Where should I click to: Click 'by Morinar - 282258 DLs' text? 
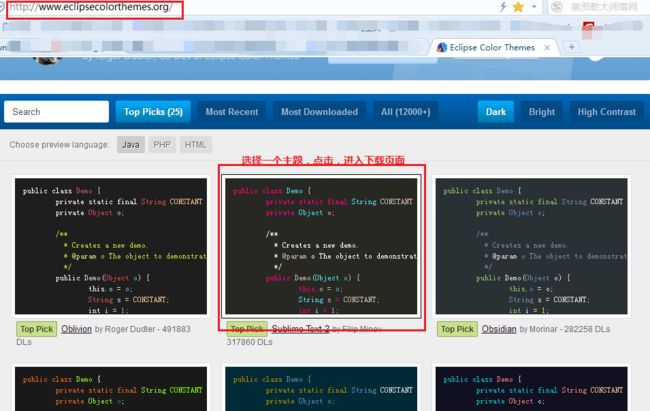[565, 329]
